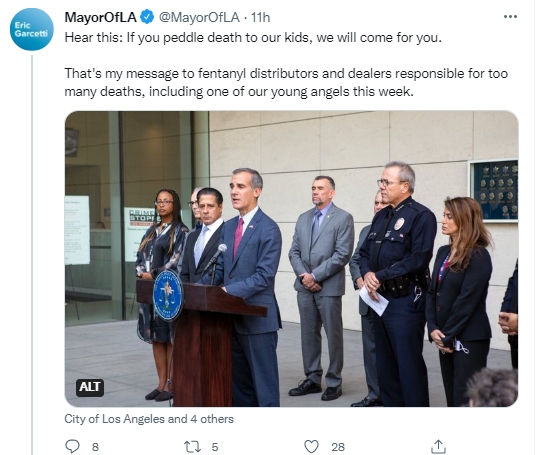This screenshot has height=455, width=537.
Task: Click the retweet count 5
Action: [x=215, y=447]
